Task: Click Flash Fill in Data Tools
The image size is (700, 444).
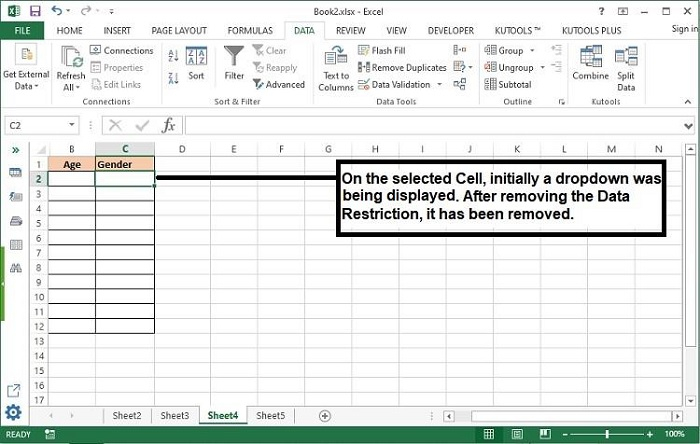Action: click(x=382, y=50)
